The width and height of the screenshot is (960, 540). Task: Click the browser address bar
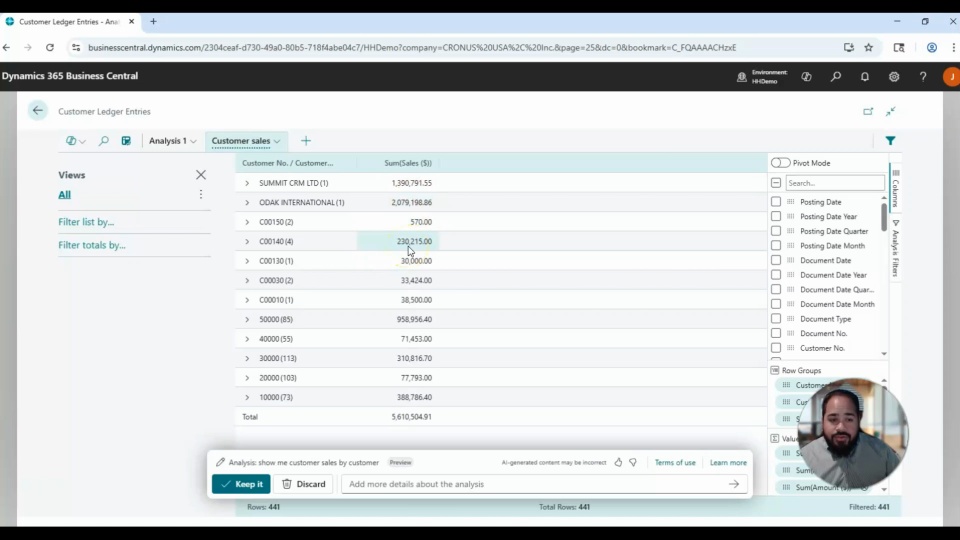[x=411, y=47]
